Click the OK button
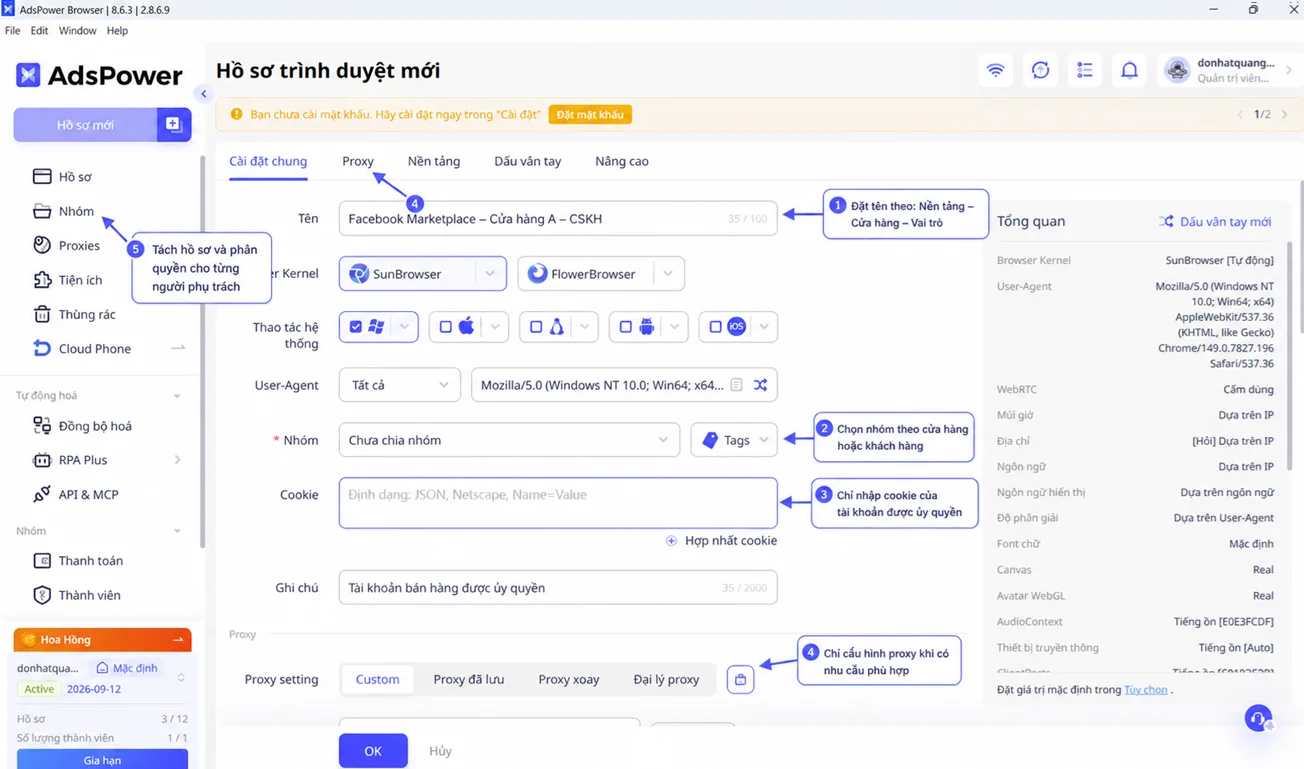This screenshot has width=1304, height=769. tap(373, 751)
